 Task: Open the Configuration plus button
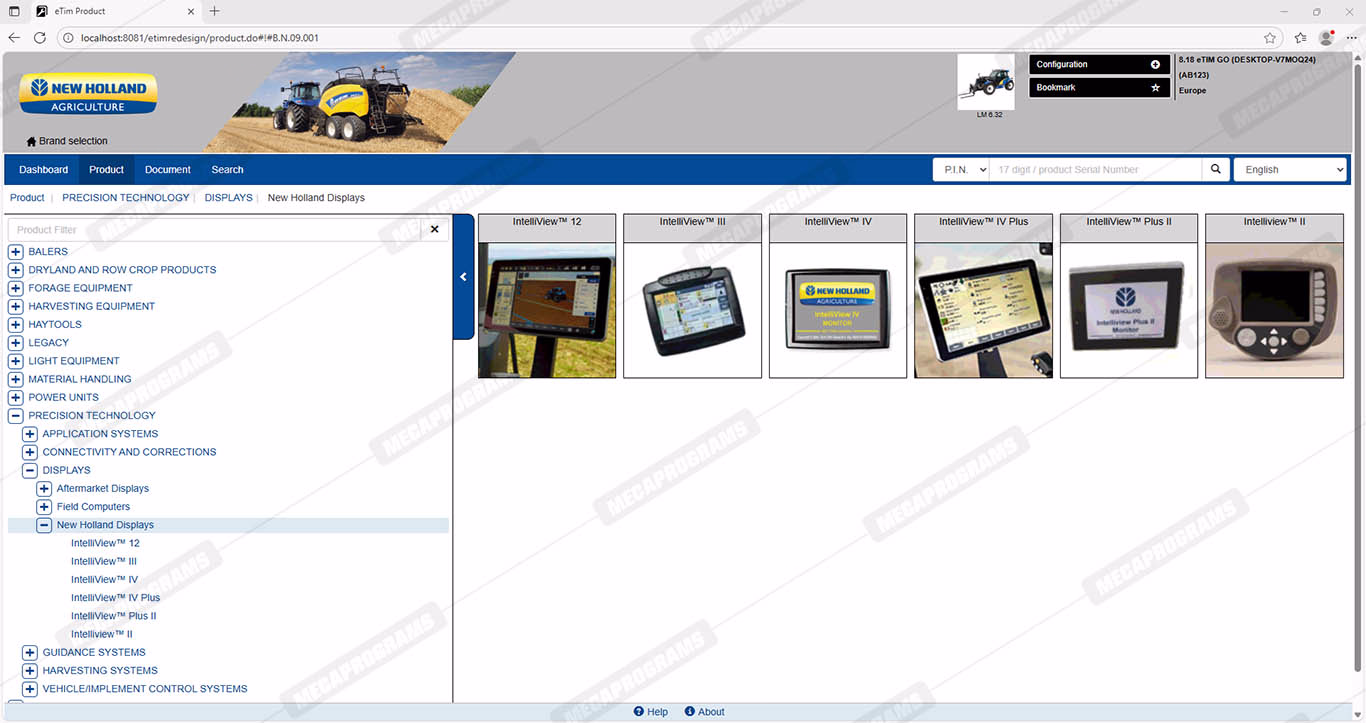pyautogui.click(x=1155, y=64)
